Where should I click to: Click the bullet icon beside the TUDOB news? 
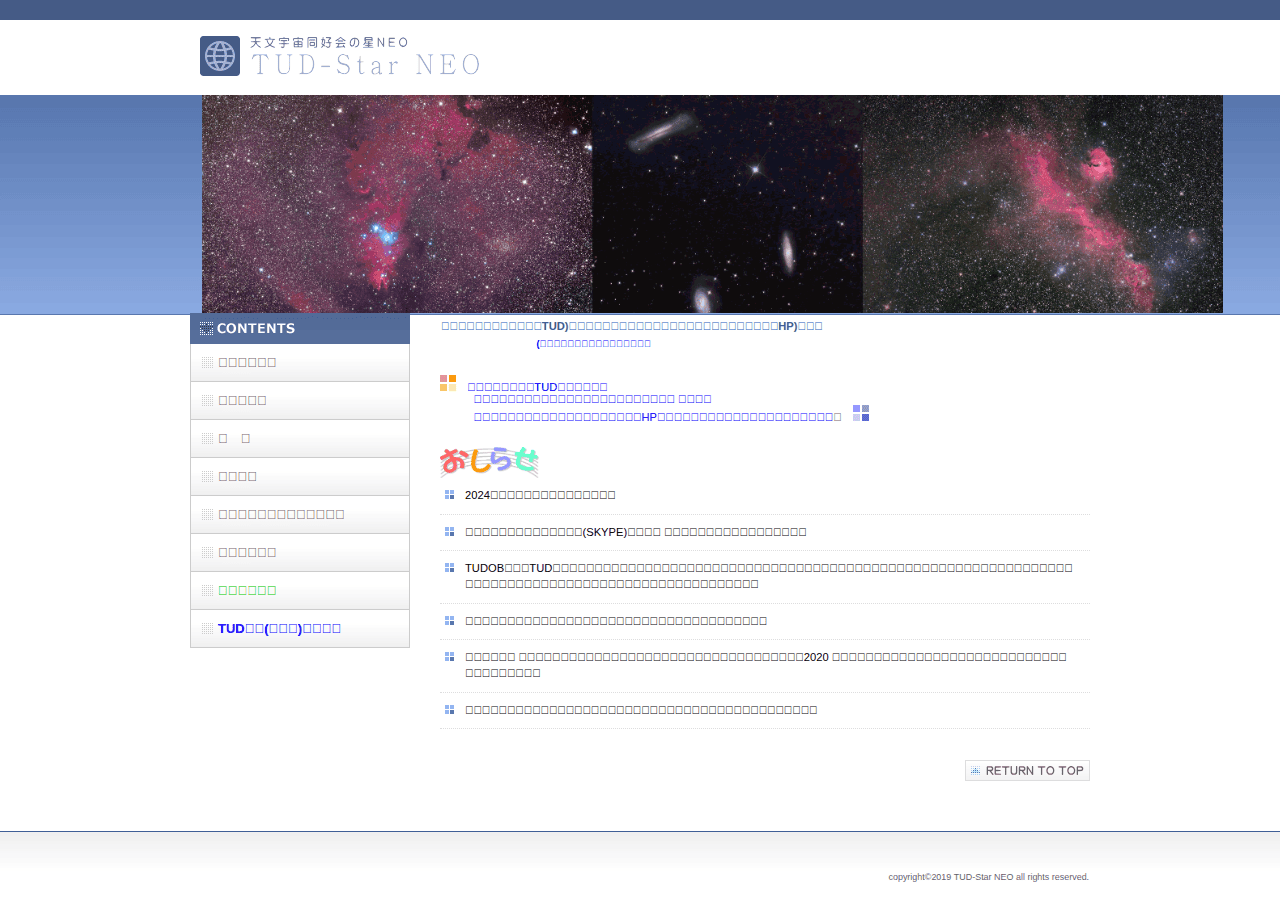(x=449, y=568)
